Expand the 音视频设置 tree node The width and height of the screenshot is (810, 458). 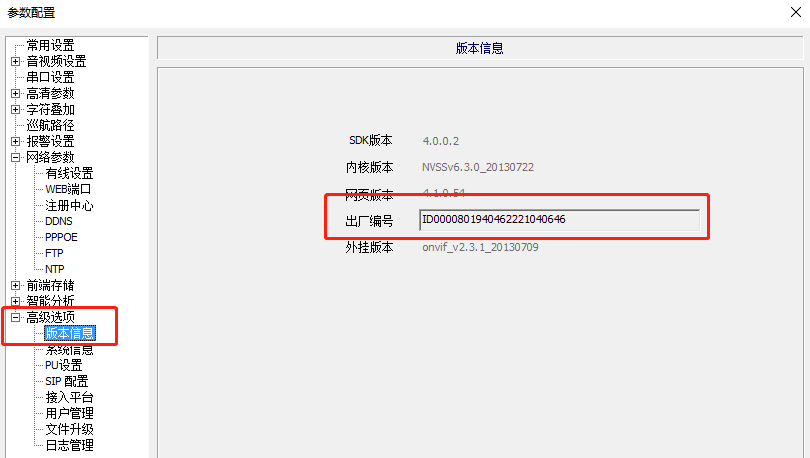point(16,61)
